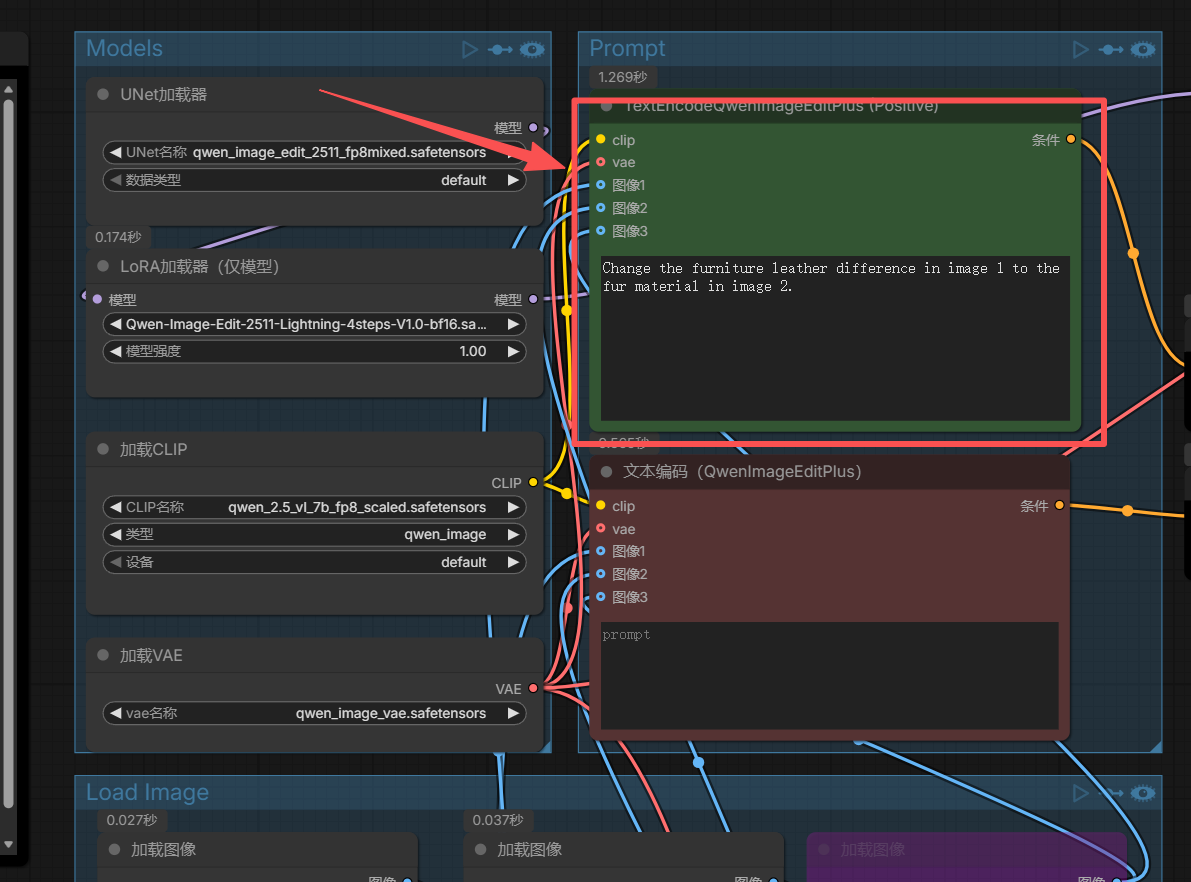
Task: Run the Load Image group play icon
Action: 1079,793
